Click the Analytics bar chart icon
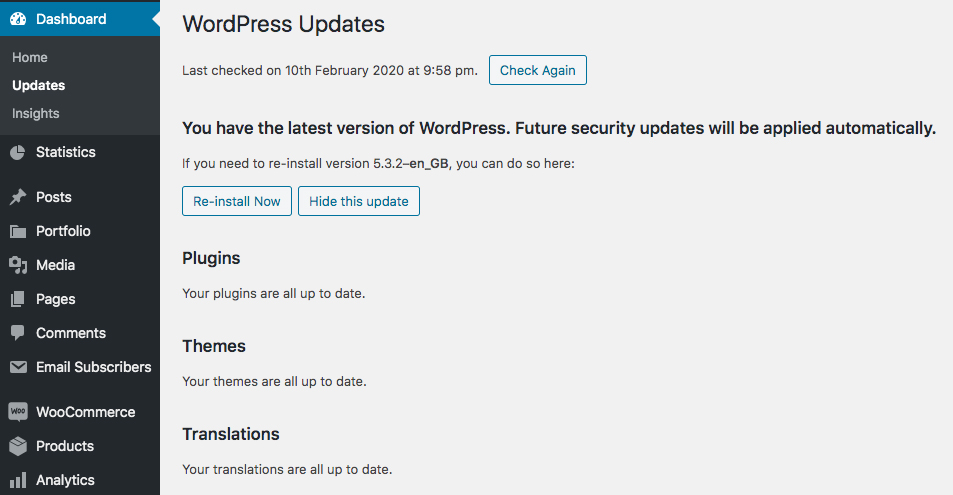 [x=18, y=480]
